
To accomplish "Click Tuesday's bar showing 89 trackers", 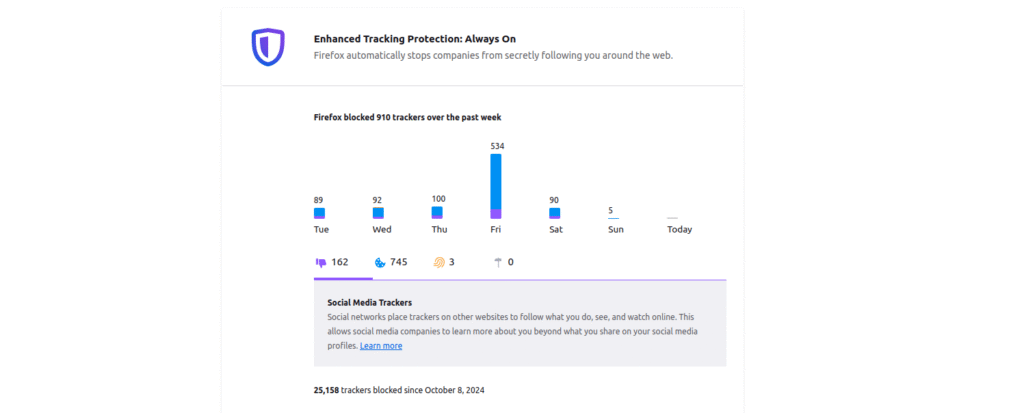I will tap(319, 213).
